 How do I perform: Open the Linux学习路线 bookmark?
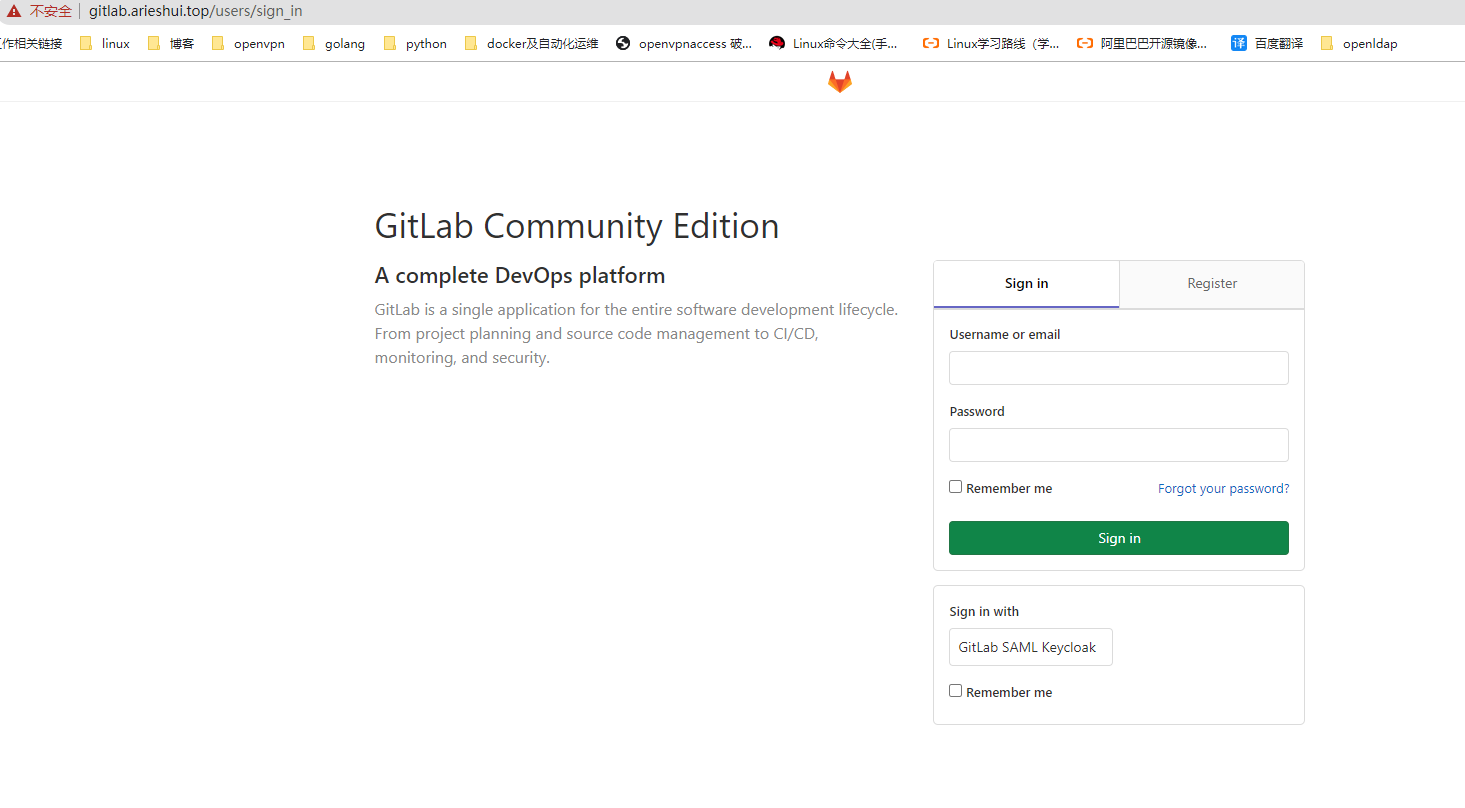tap(989, 43)
